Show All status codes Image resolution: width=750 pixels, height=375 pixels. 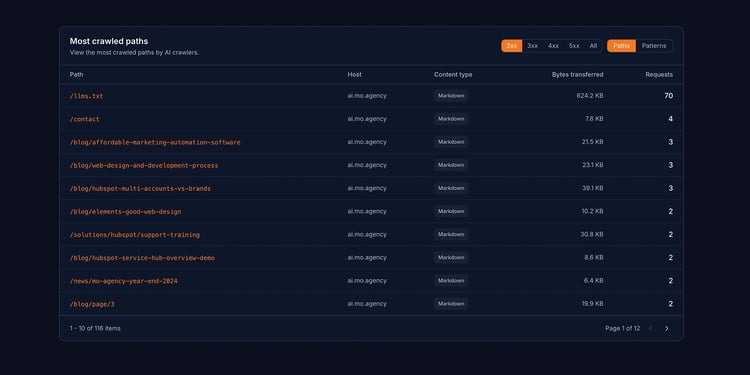coord(593,46)
